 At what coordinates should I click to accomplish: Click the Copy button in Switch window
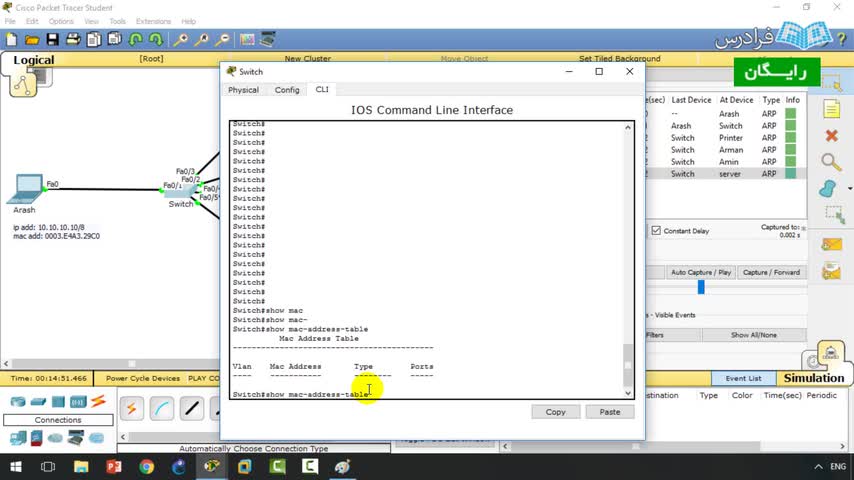(556, 412)
